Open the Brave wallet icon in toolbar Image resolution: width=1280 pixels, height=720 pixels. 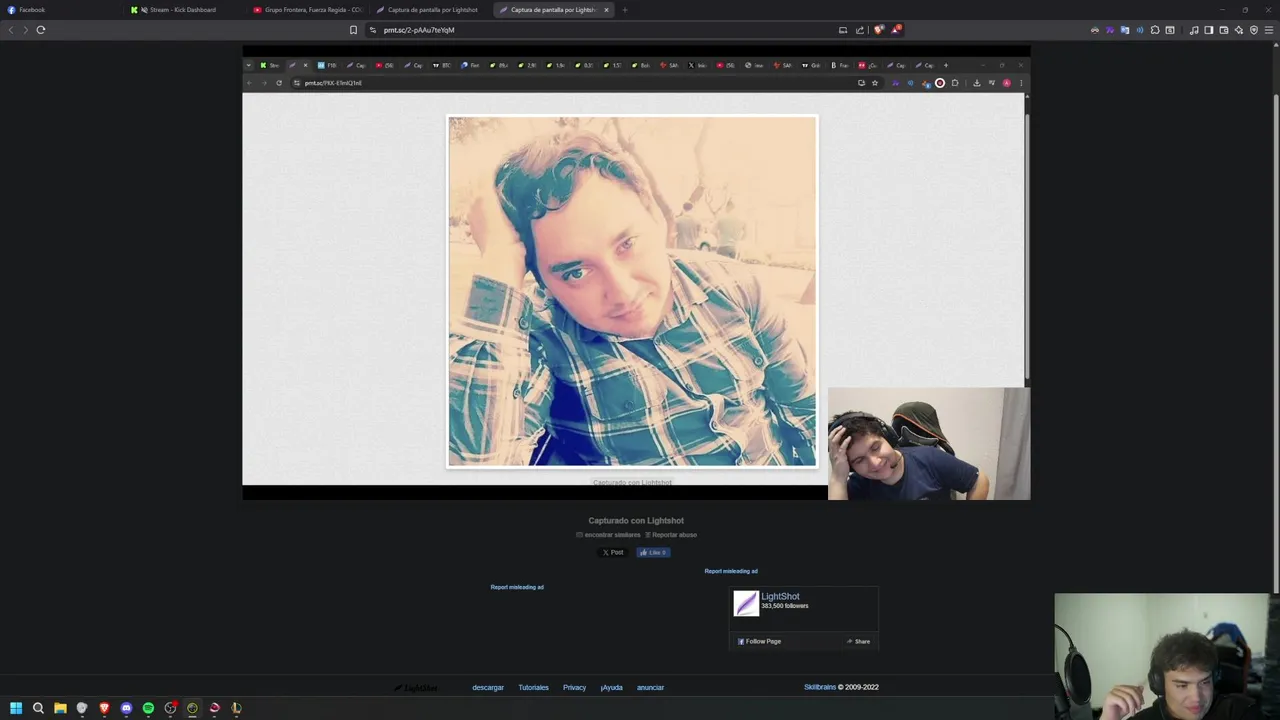click(x=1223, y=30)
